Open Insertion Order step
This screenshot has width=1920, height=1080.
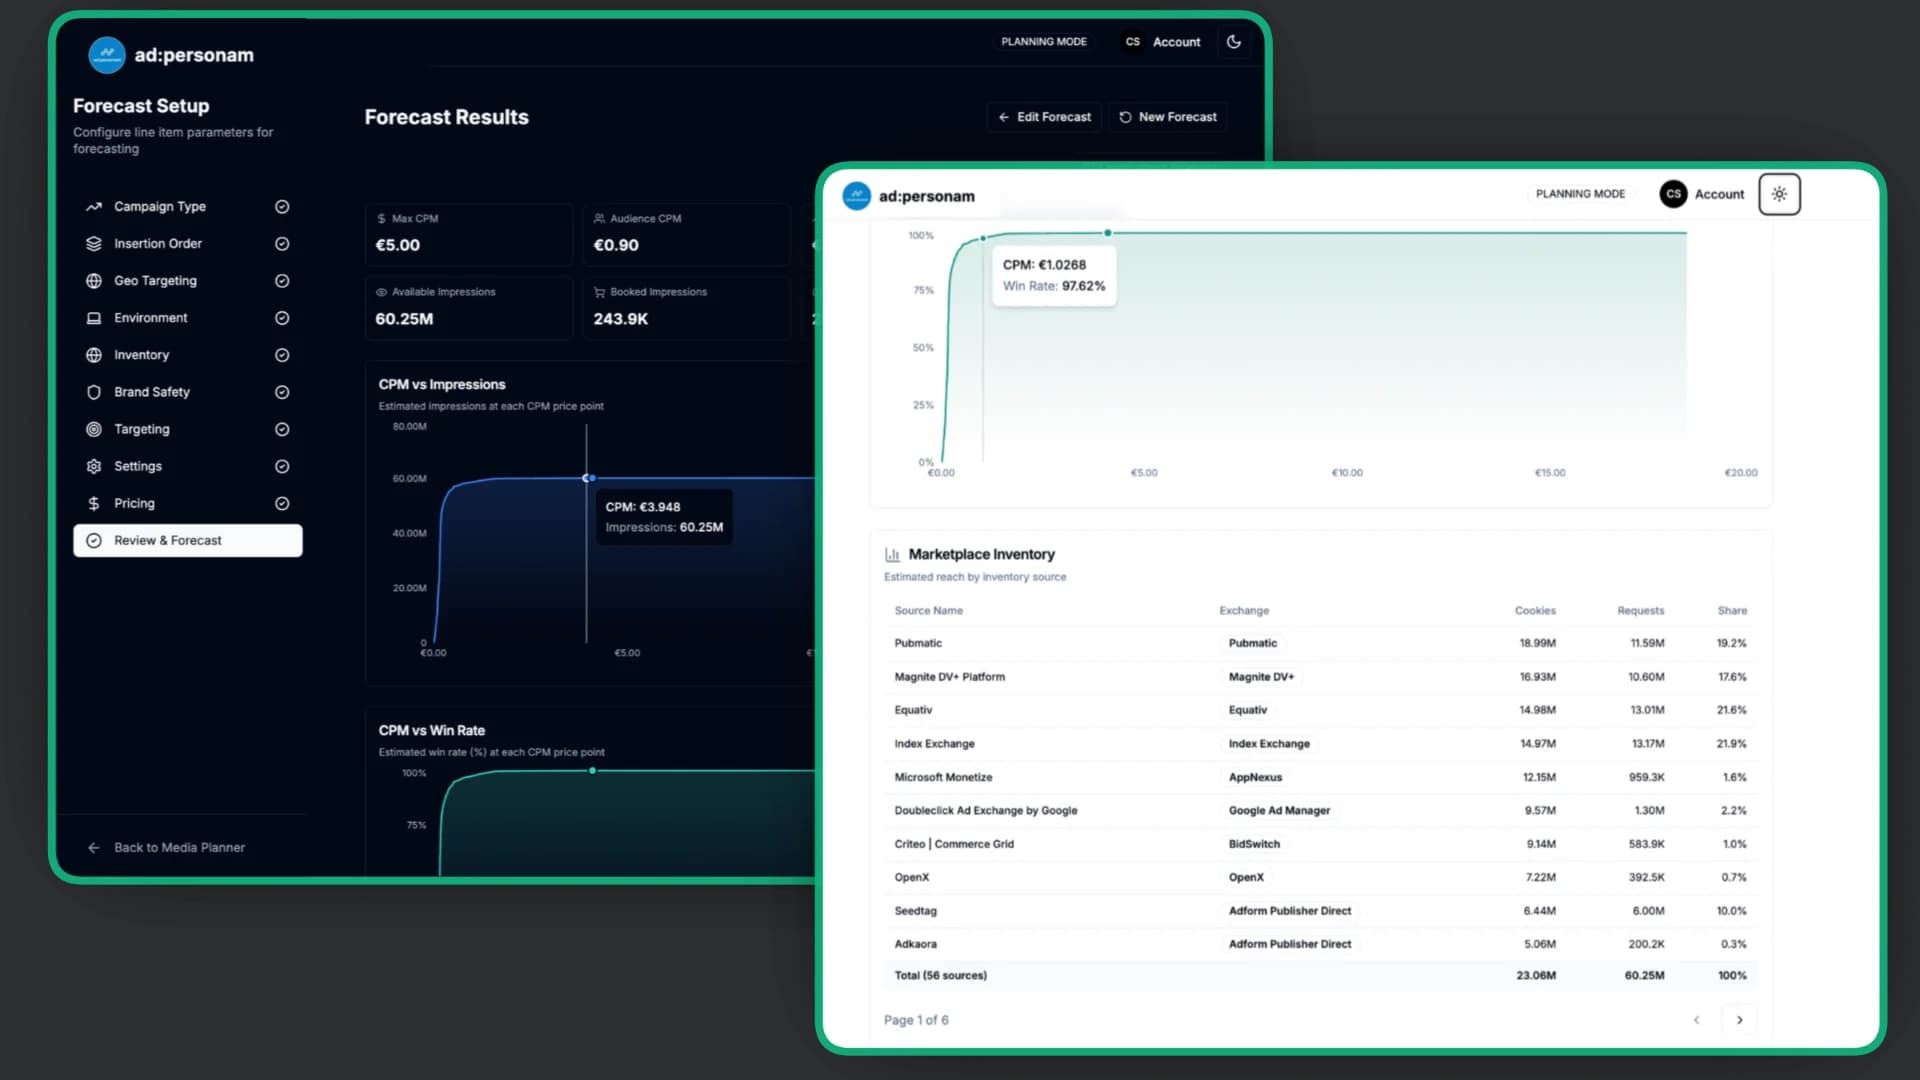tap(187, 244)
